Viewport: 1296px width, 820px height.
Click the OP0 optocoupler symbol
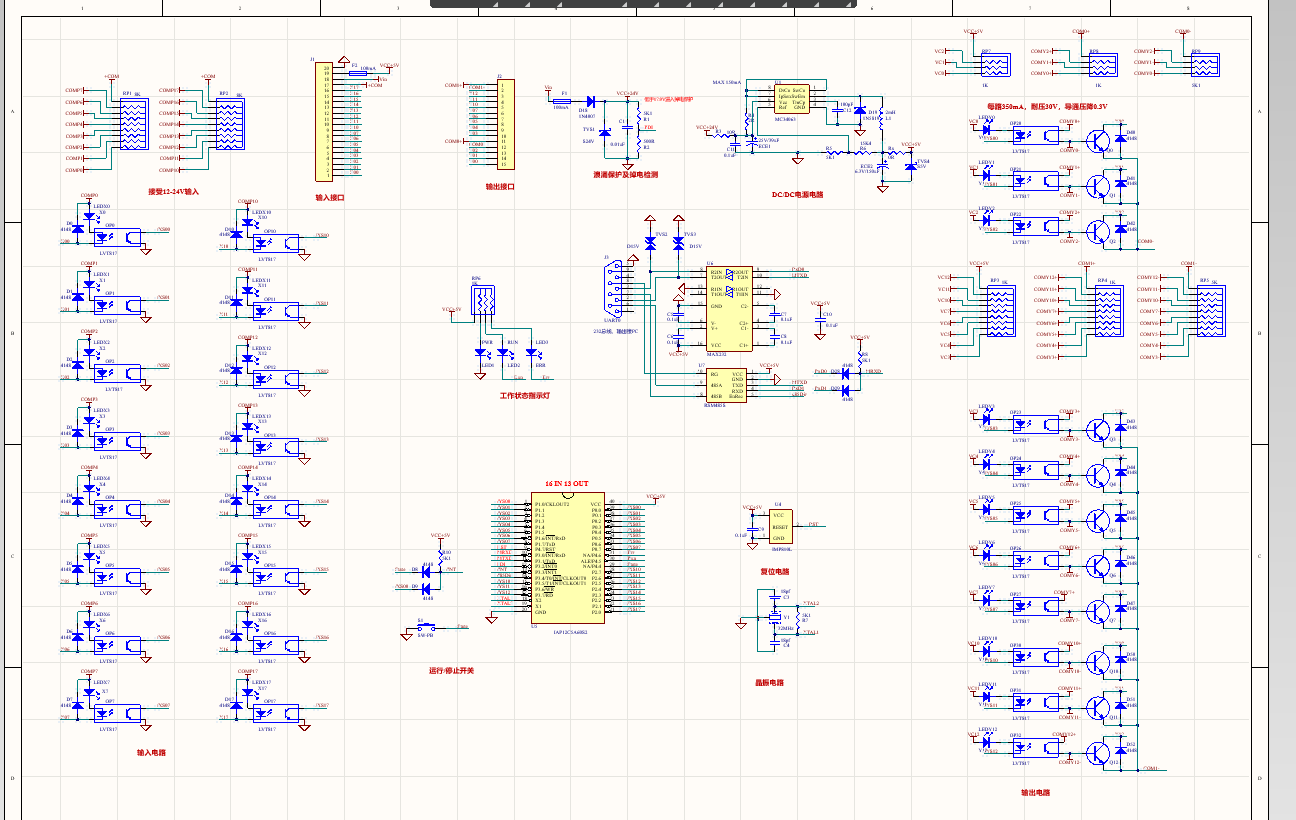[x=107, y=237]
